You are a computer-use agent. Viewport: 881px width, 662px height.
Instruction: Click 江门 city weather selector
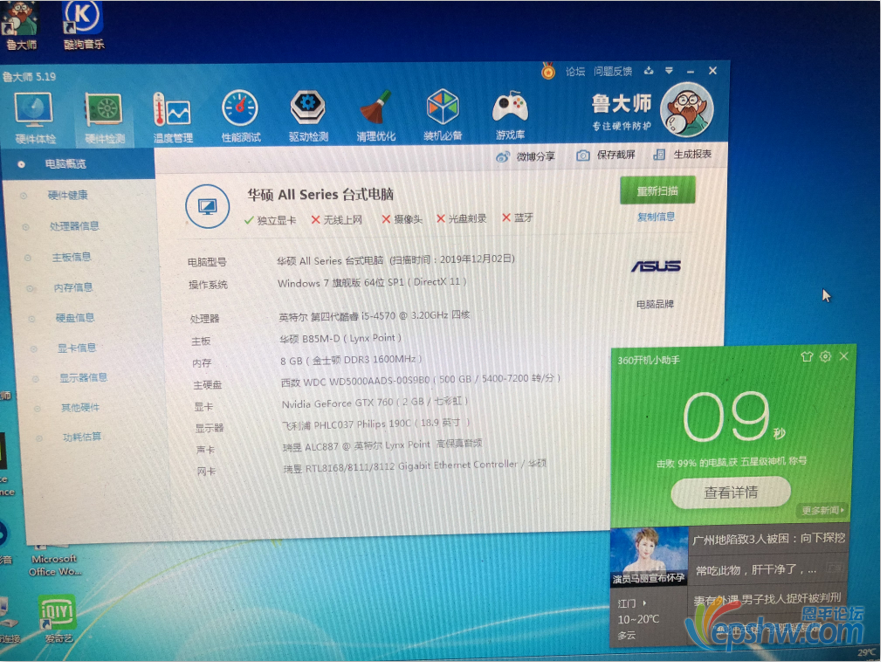pyautogui.click(x=632, y=603)
